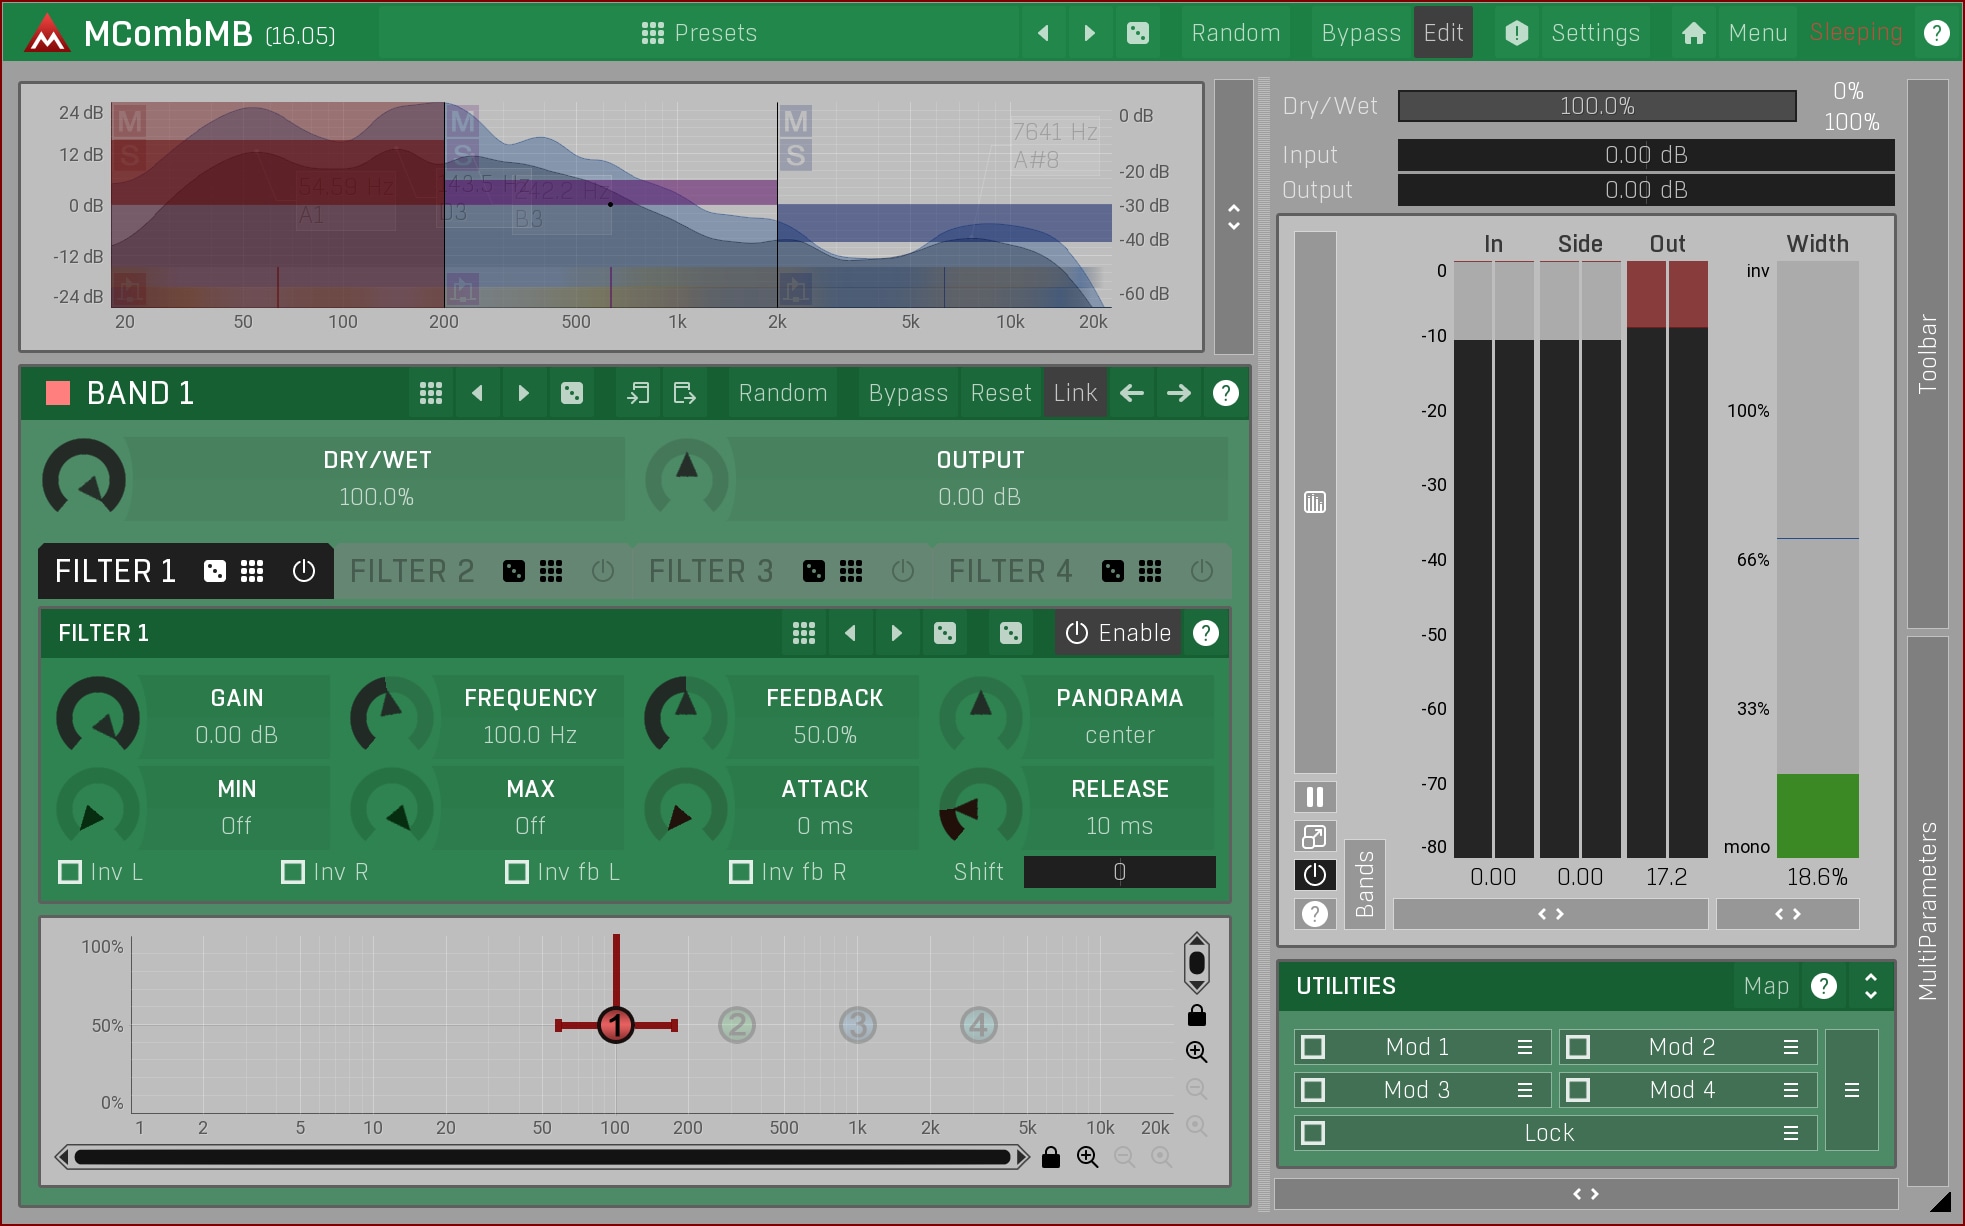1965x1226 pixels.
Task: Click the Output gain field
Action: (1646, 190)
